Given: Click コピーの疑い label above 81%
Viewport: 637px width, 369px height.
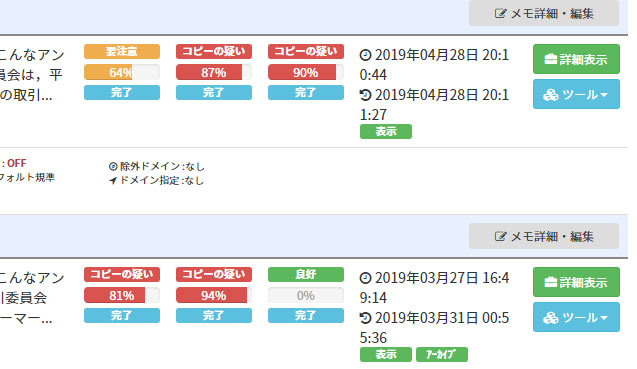Looking at the screenshot, I should (121, 274).
